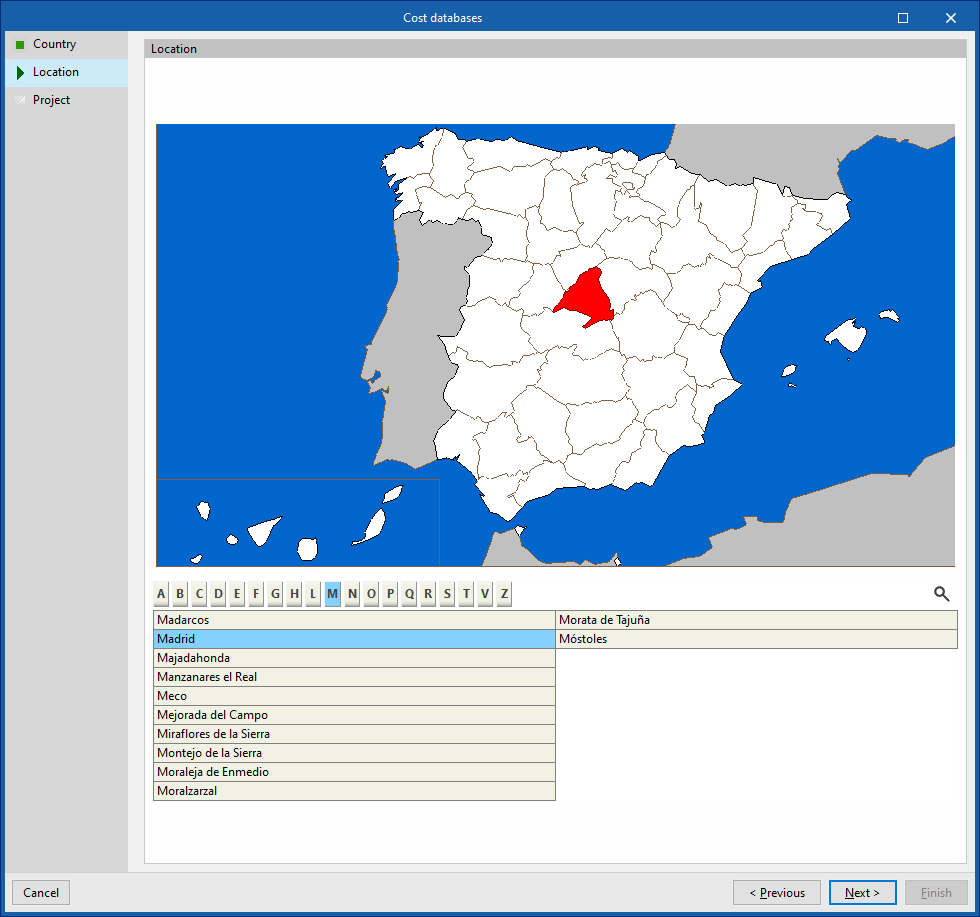Image resolution: width=980 pixels, height=917 pixels.
Task: Filter locations by letter O
Action: coord(371,593)
